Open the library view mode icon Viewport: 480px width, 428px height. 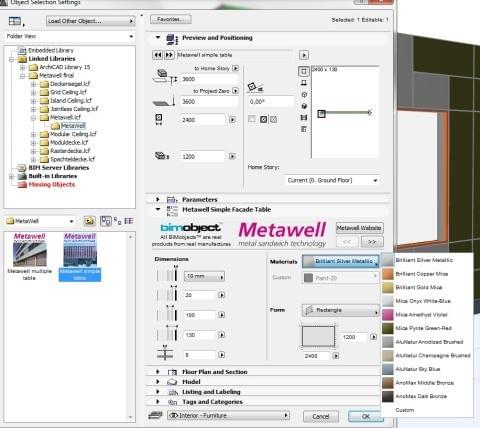pos(15,21)
